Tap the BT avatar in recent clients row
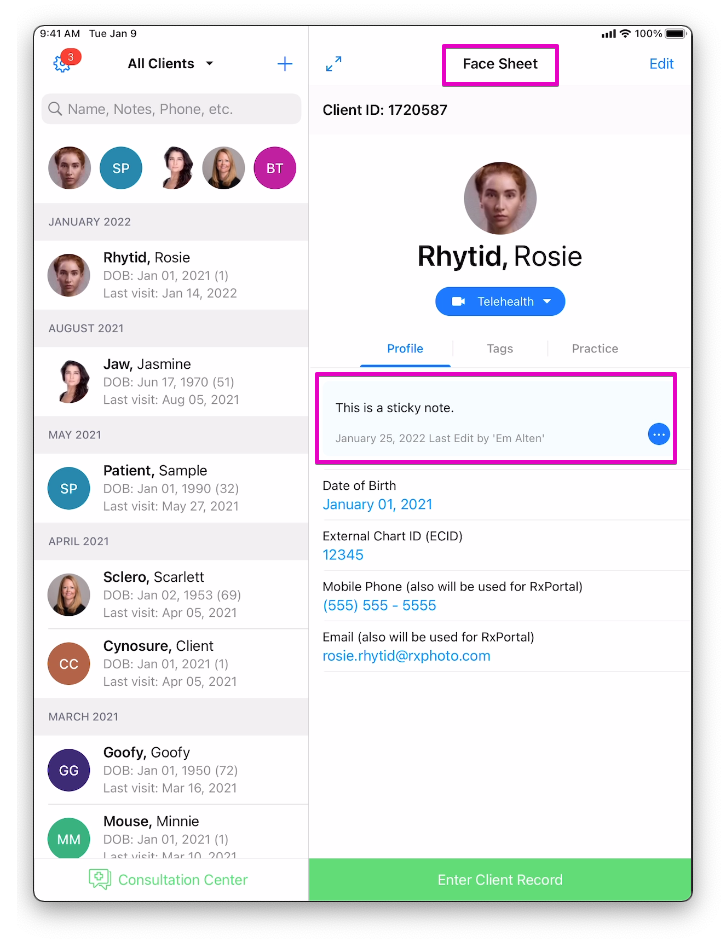The height and width of the screenshot is (943, 726). point(274,168)
